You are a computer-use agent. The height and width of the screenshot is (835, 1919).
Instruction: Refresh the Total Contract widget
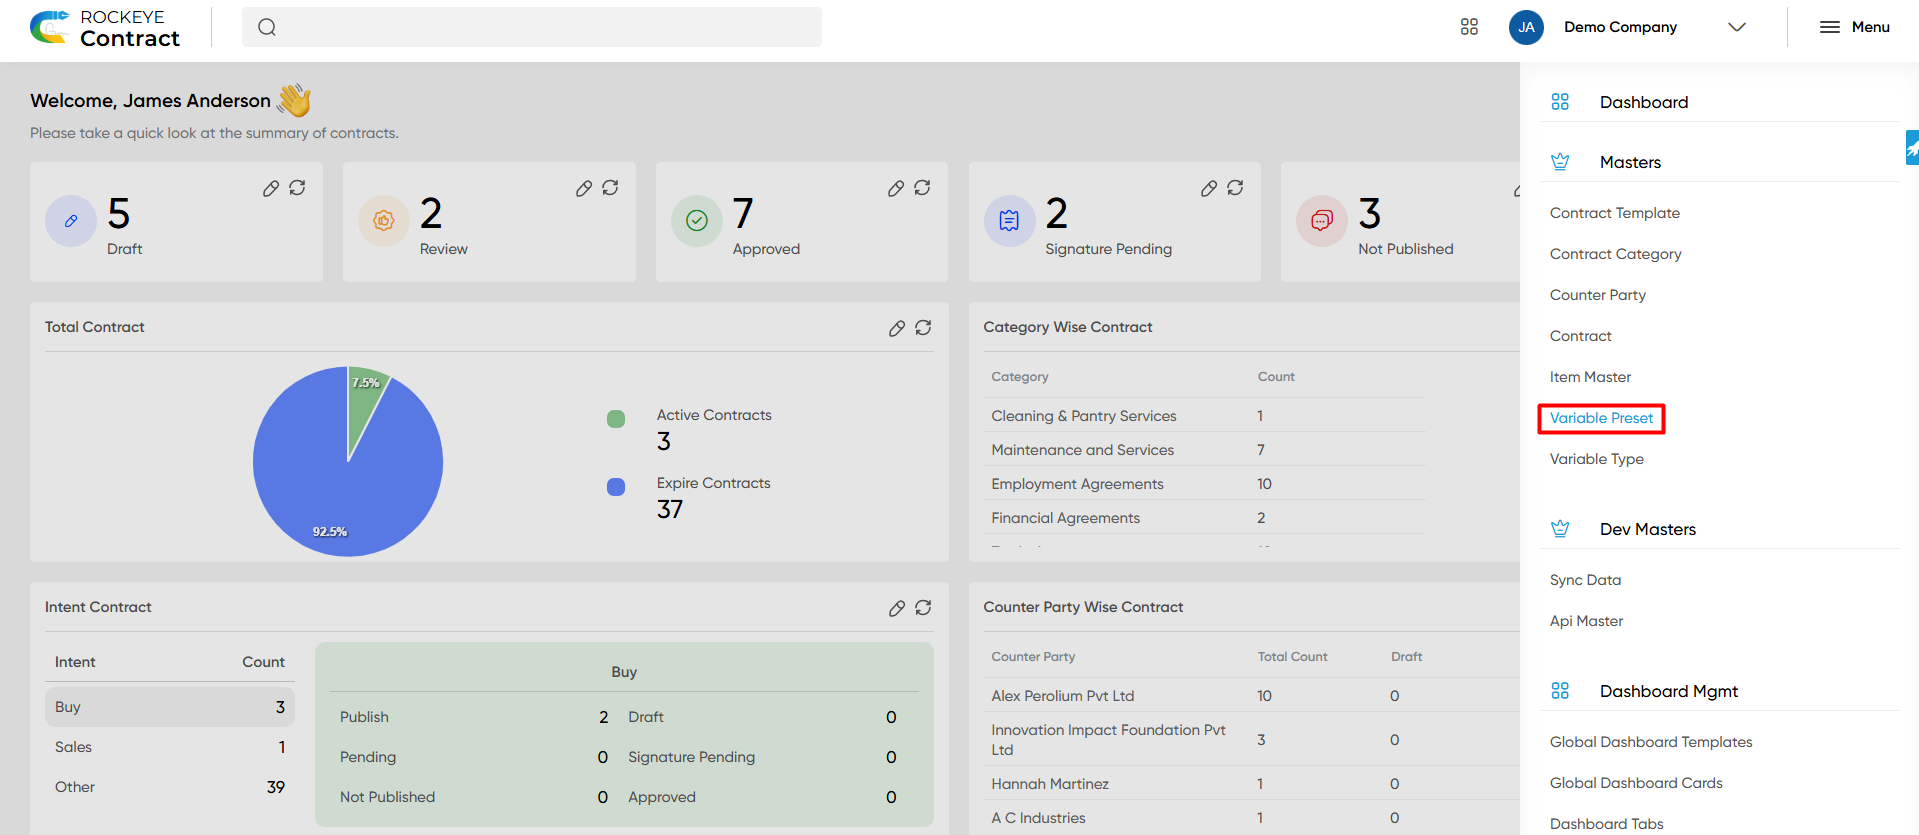(923, 328)
